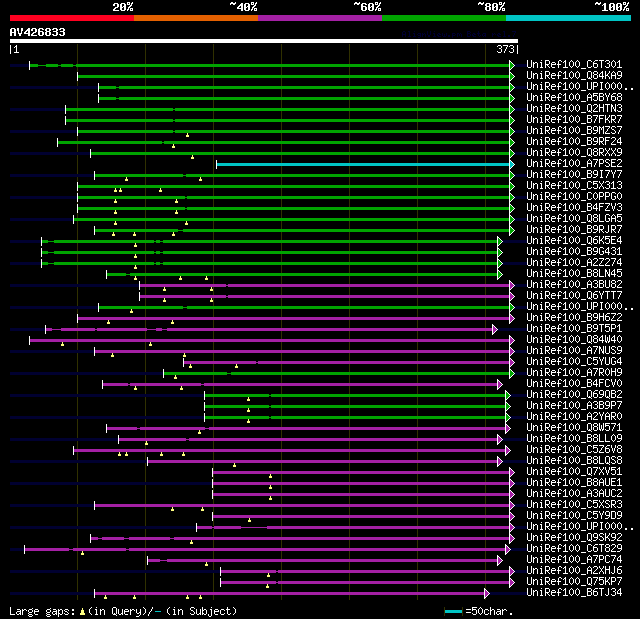Viewport: 640px width, 619px height.
Task: Pick the UniRef100_A7R0H9 subject label
Action: (x=574, y=373)
